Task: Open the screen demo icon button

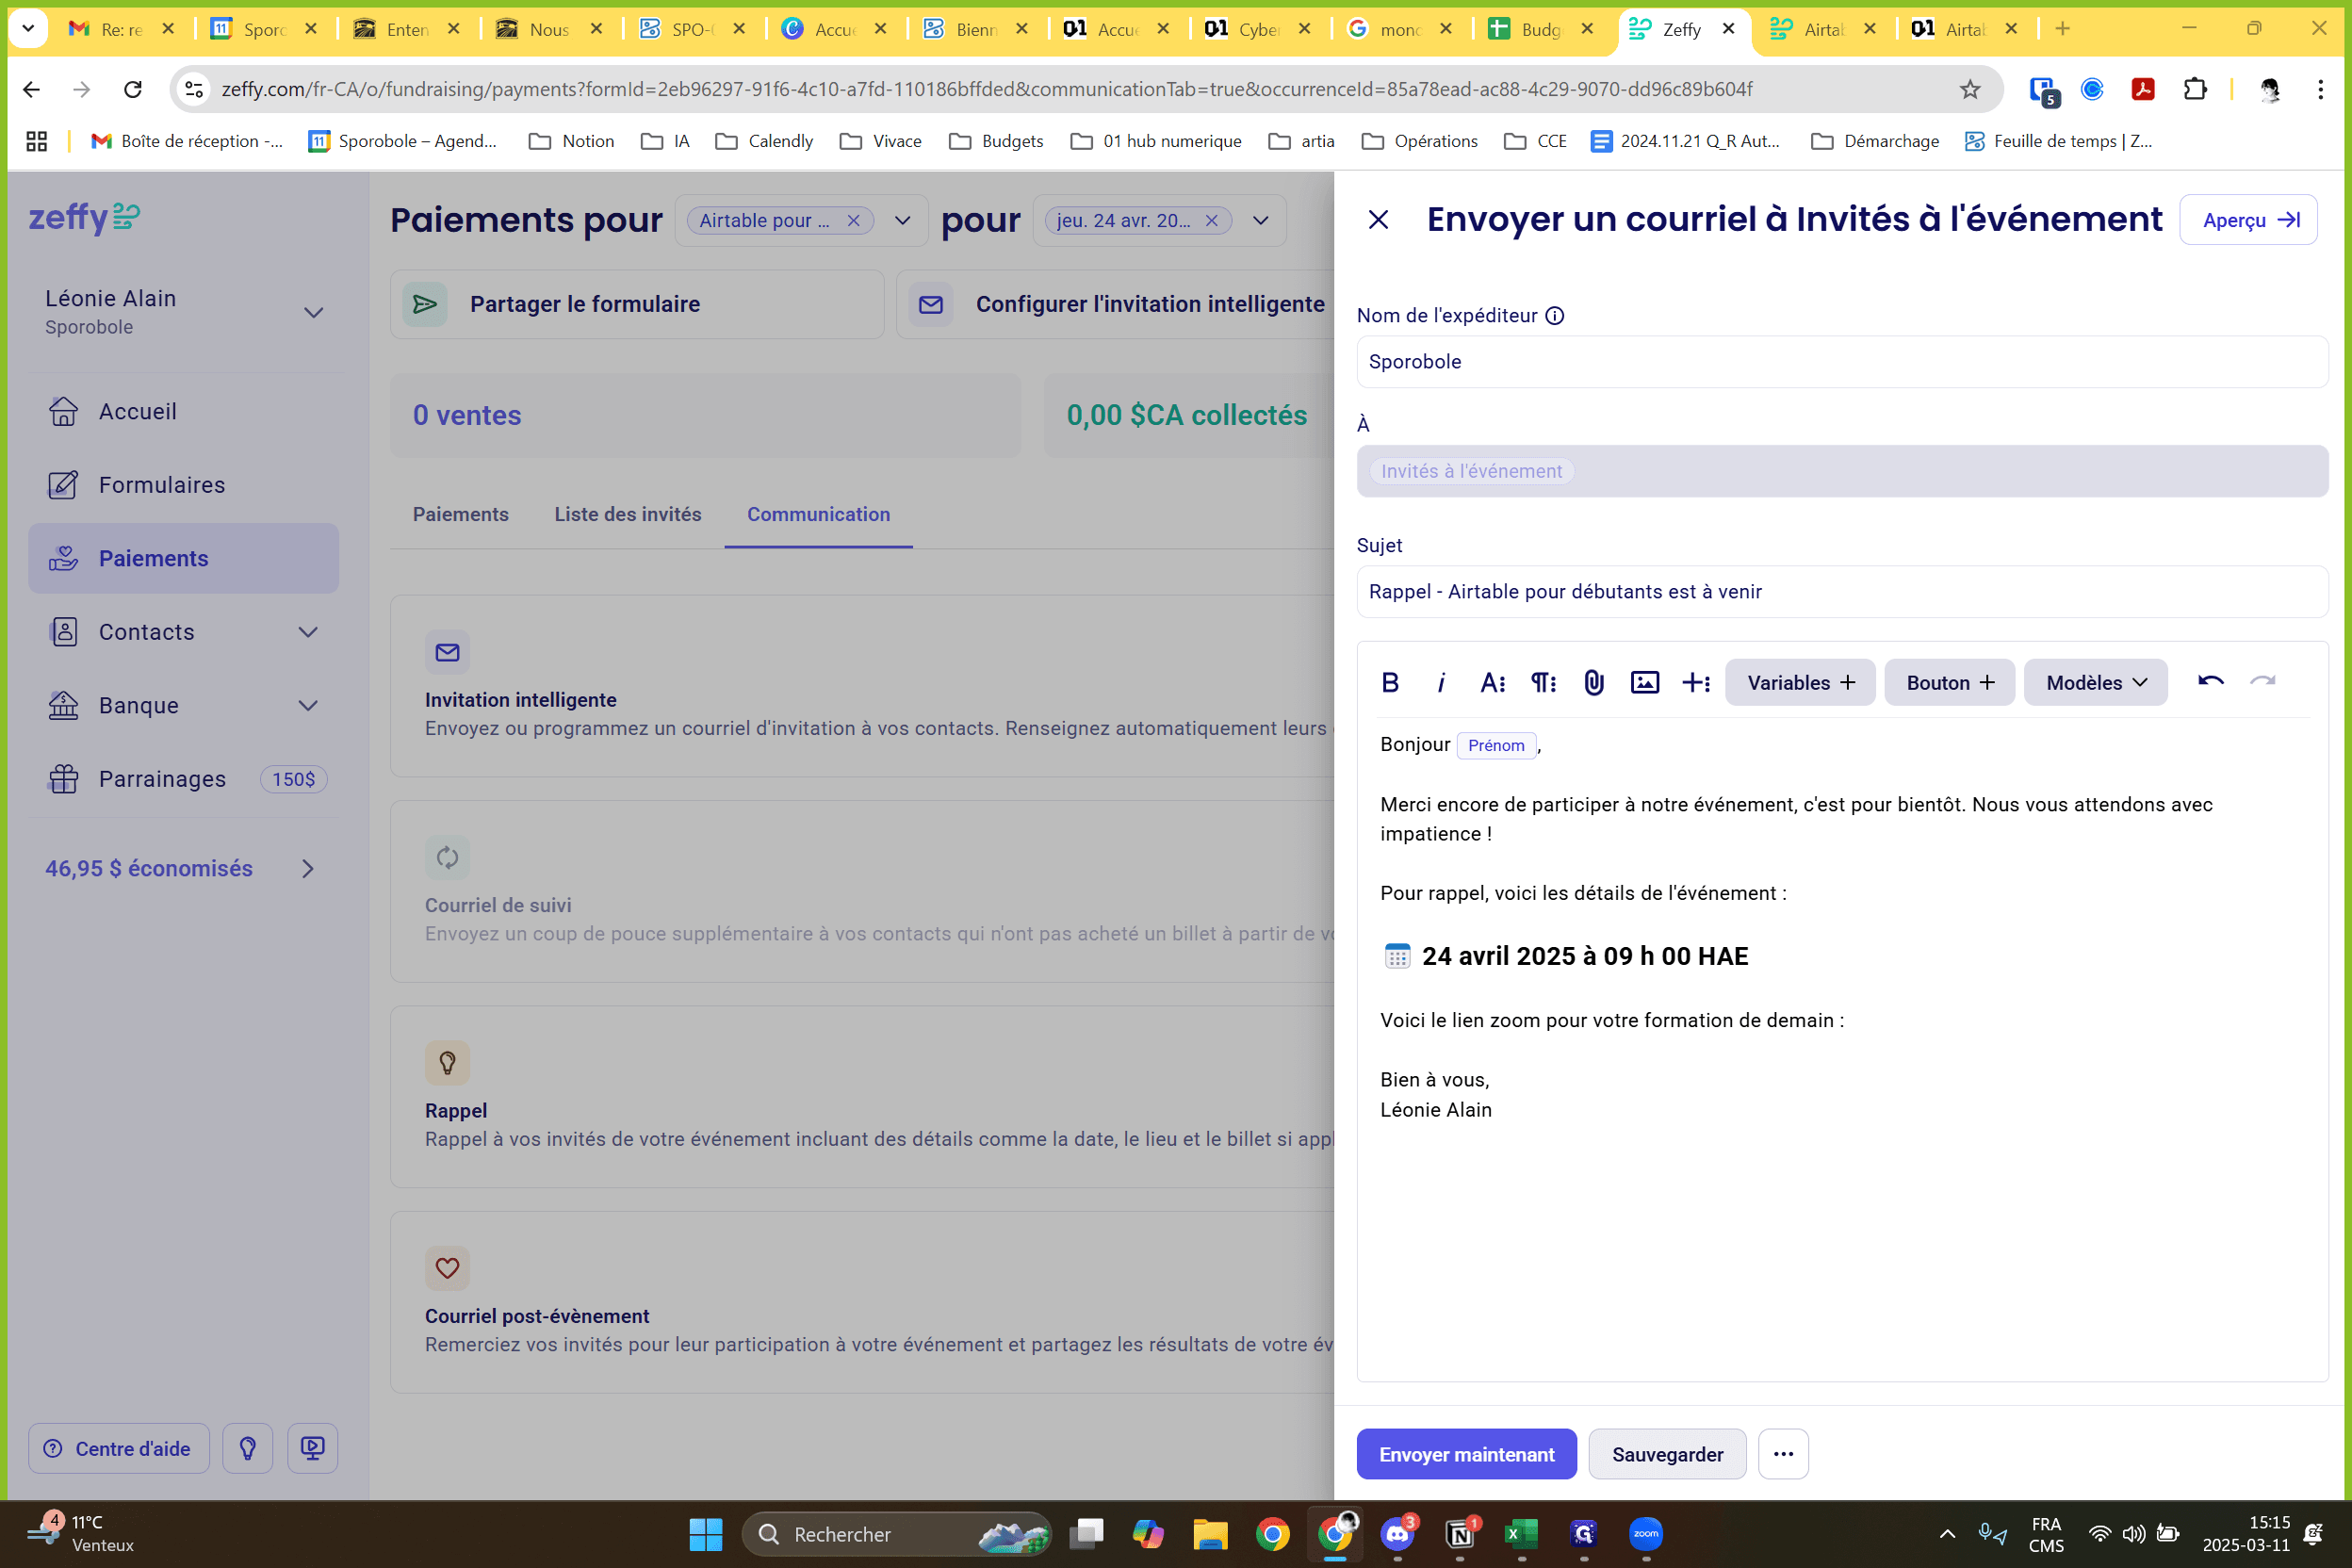Action: pos(313,1448)
